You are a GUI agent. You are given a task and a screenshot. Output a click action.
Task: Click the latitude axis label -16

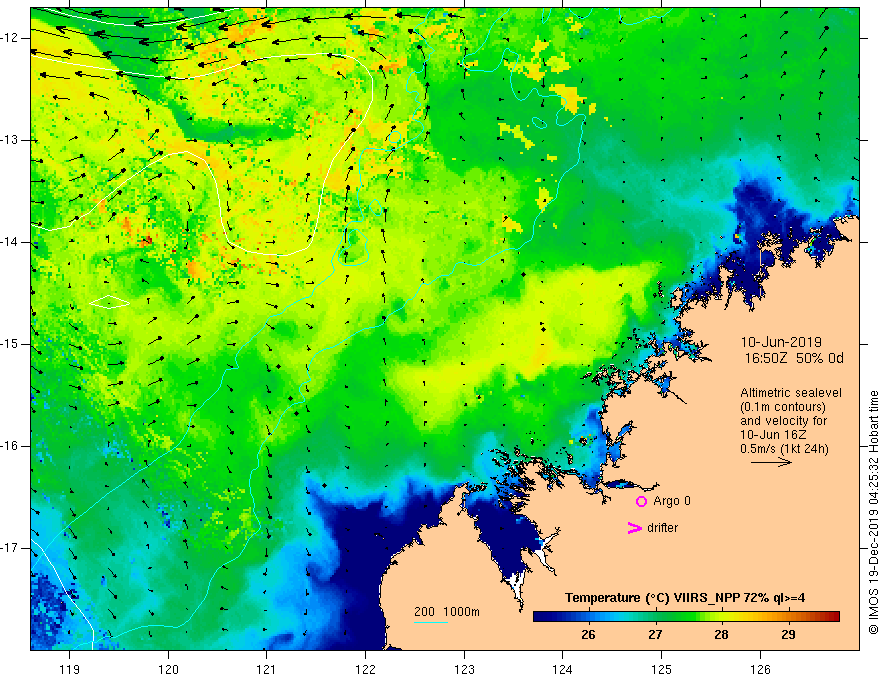point(11,446)
